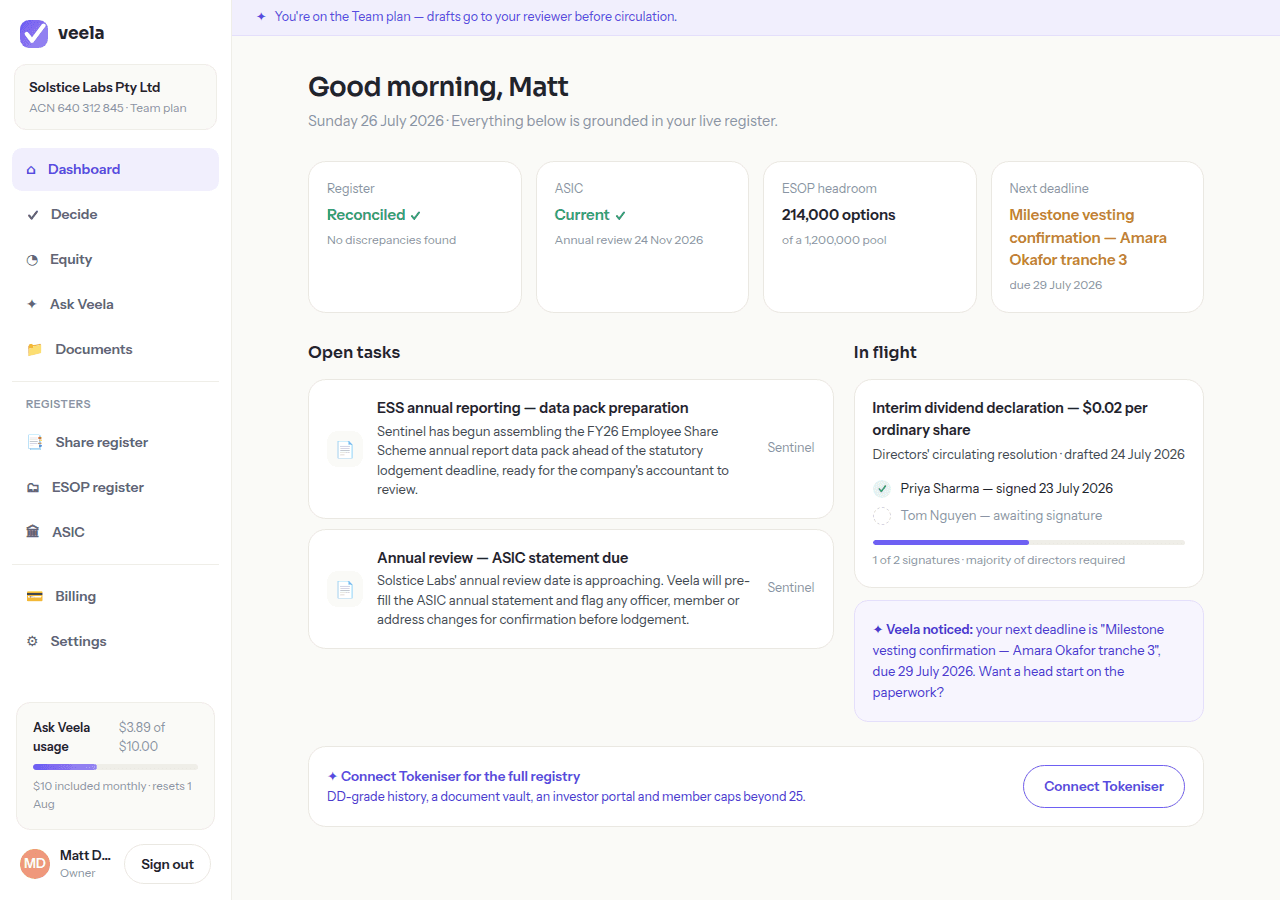
Task: Click the Settings gear icon
Action: click(x=32, y=641)
